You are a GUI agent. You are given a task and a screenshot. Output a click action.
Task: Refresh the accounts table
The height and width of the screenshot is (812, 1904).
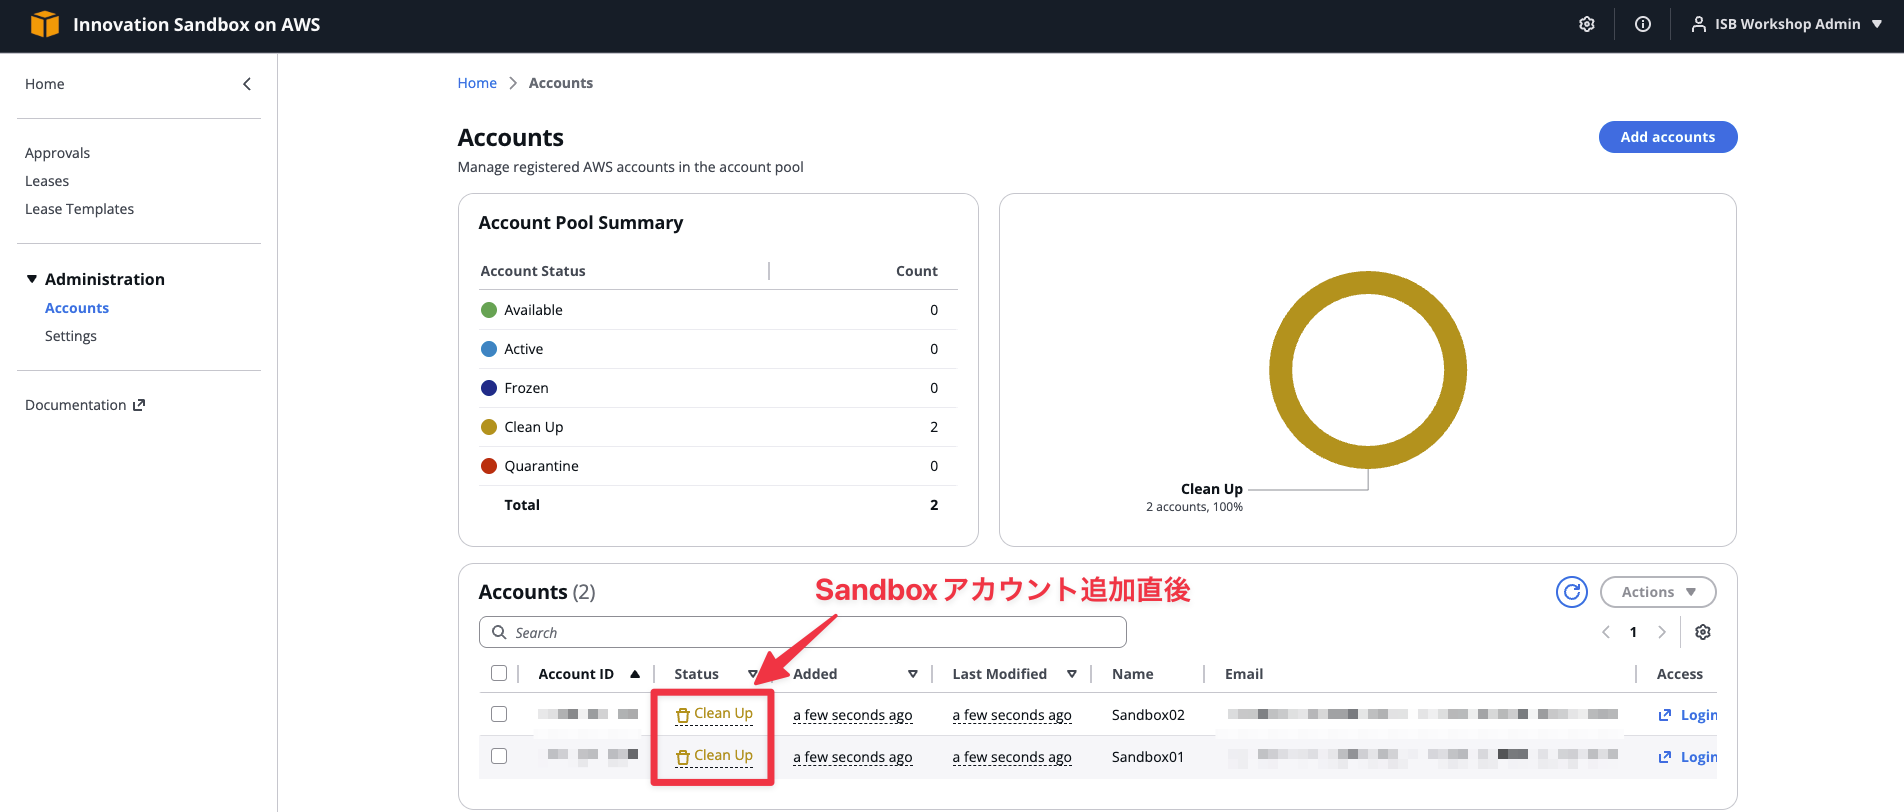1571,592
